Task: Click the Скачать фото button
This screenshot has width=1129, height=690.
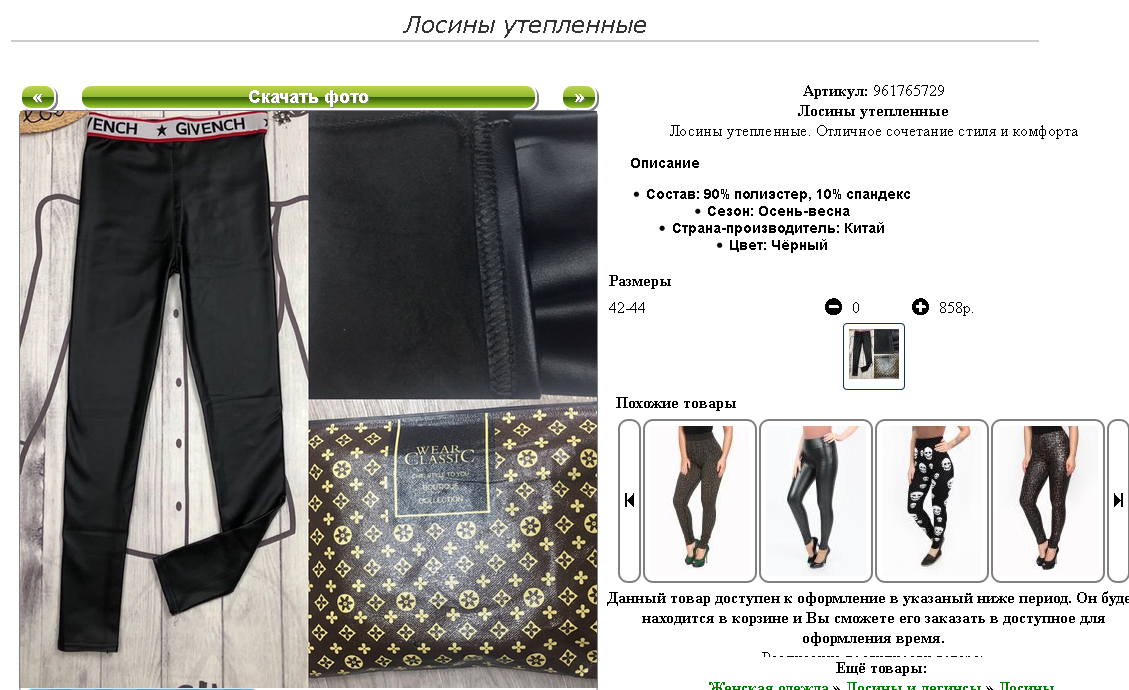Action: point(309,97)
